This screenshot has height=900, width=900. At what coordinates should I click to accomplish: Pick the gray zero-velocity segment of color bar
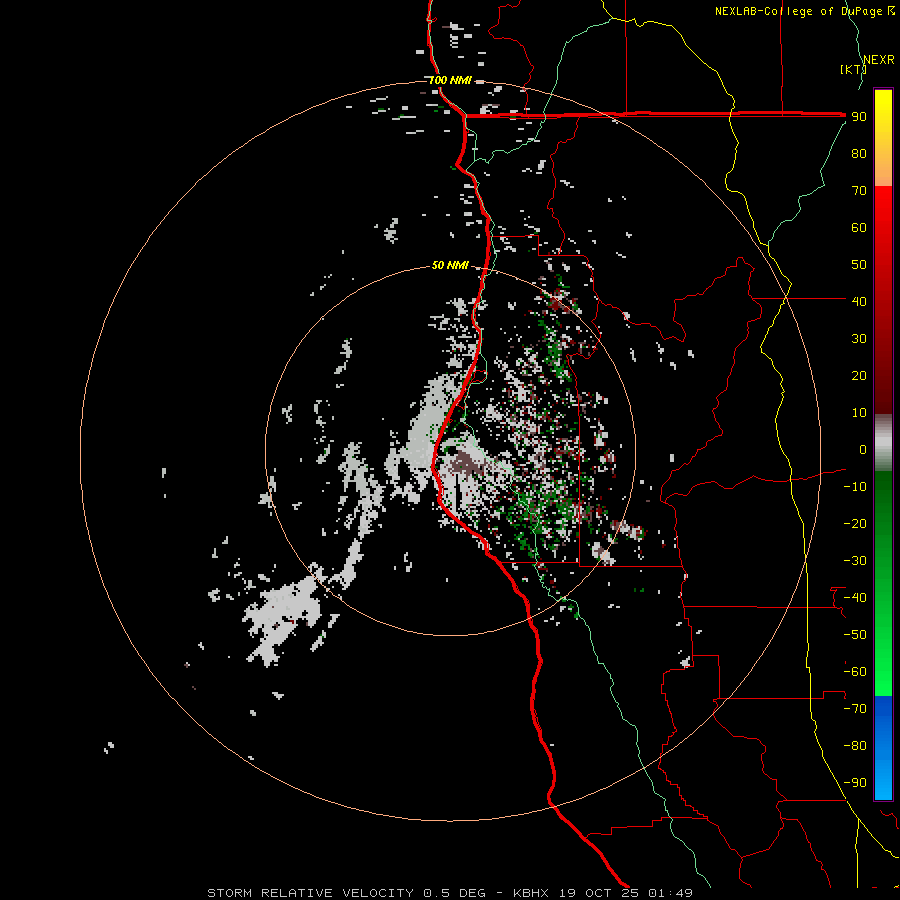pos(883,443)
